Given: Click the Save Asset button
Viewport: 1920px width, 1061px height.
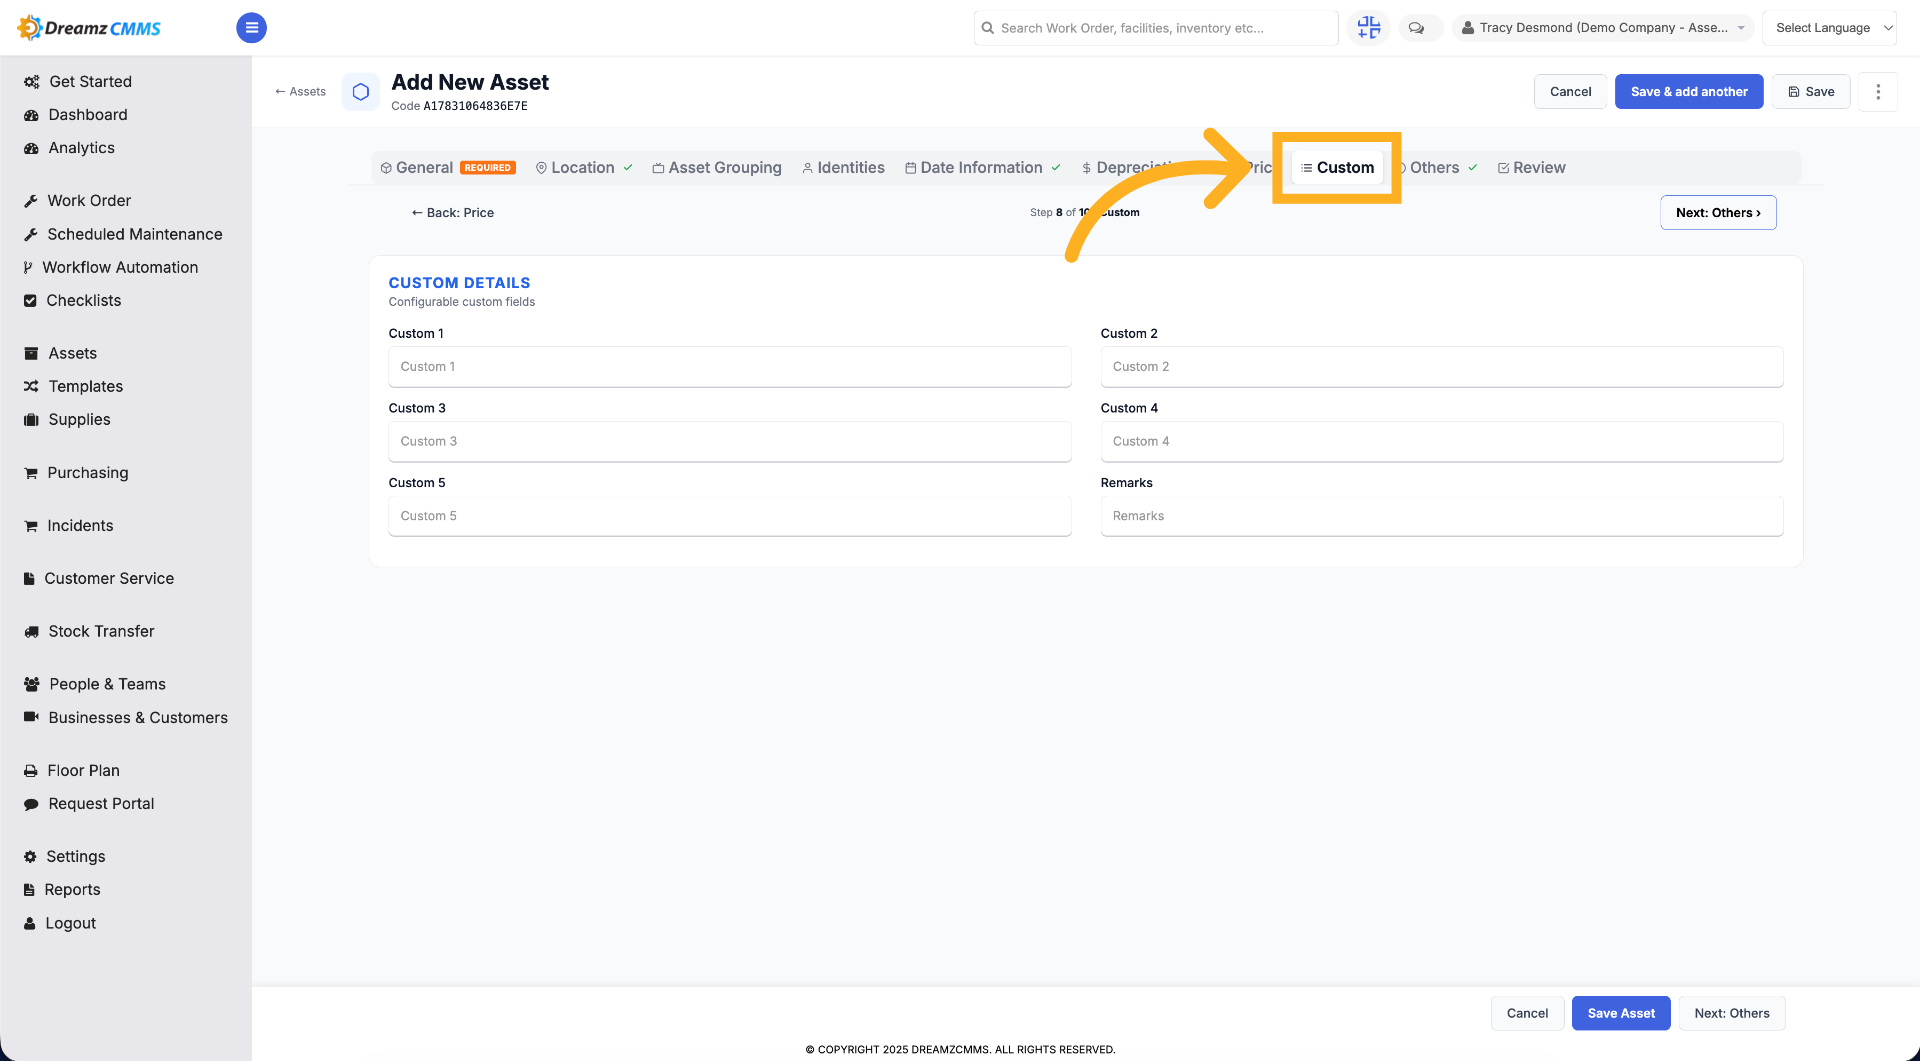Looking at the screenshot, I should coord(1621,1013).
